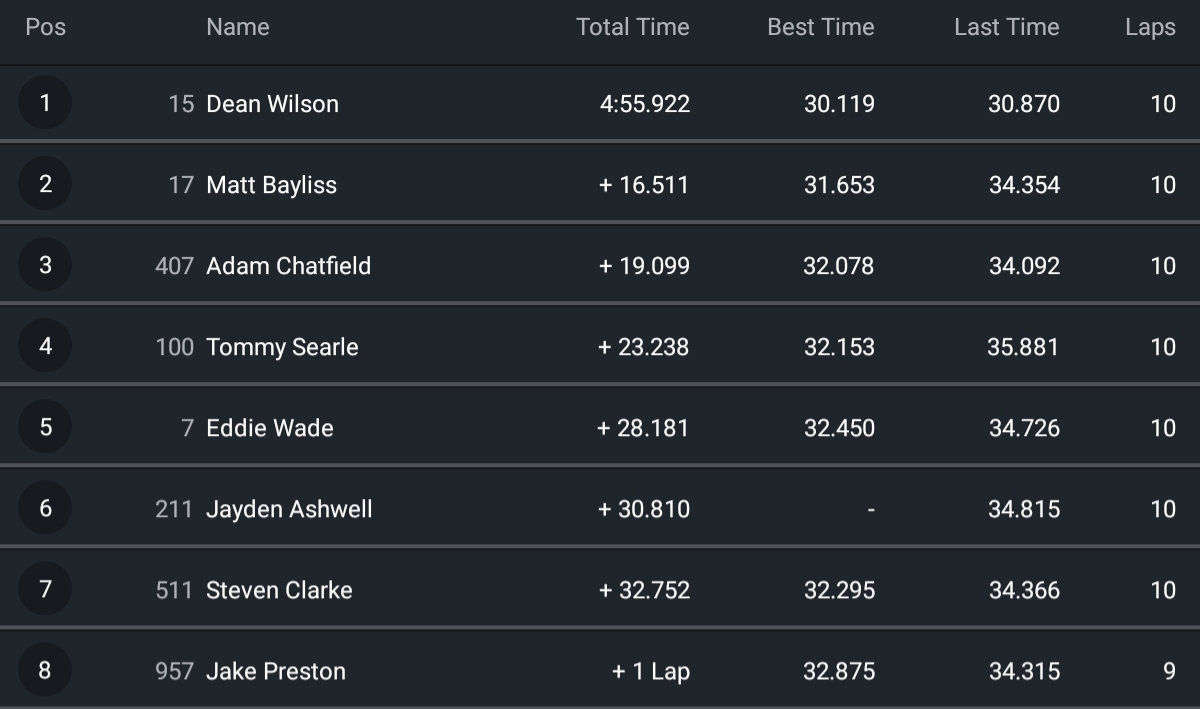The height and width of the screenshot is (709, 1200).
Task: Click the position 8 circle badge
Action: coord(45,670)
